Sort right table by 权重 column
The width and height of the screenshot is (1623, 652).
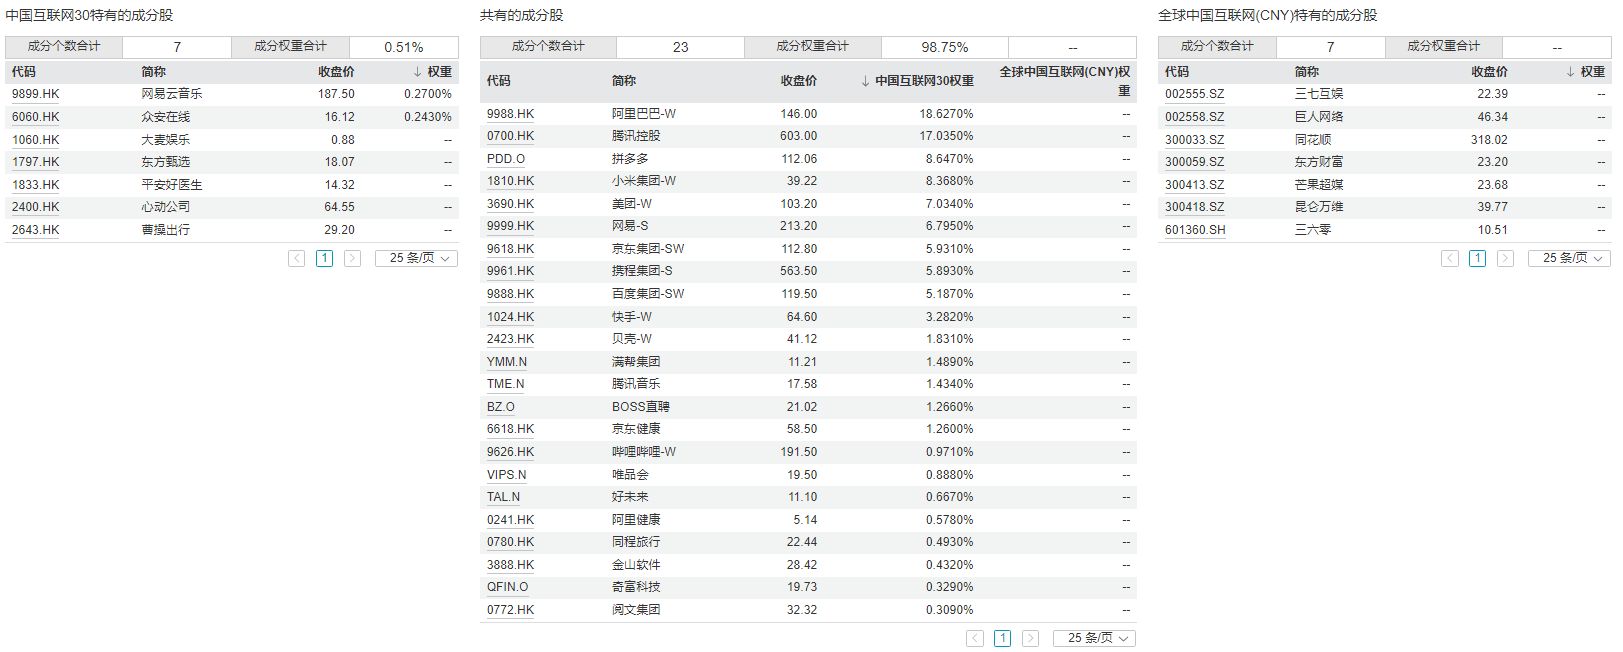coord(1585,72)
